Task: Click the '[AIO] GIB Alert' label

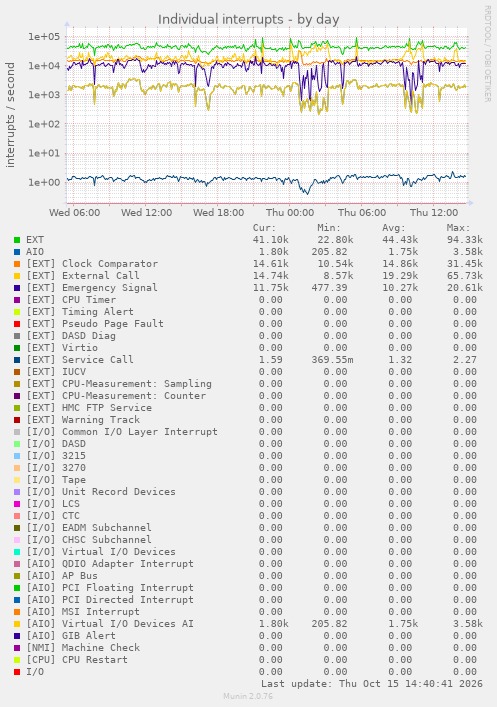Action: (71, 636)
